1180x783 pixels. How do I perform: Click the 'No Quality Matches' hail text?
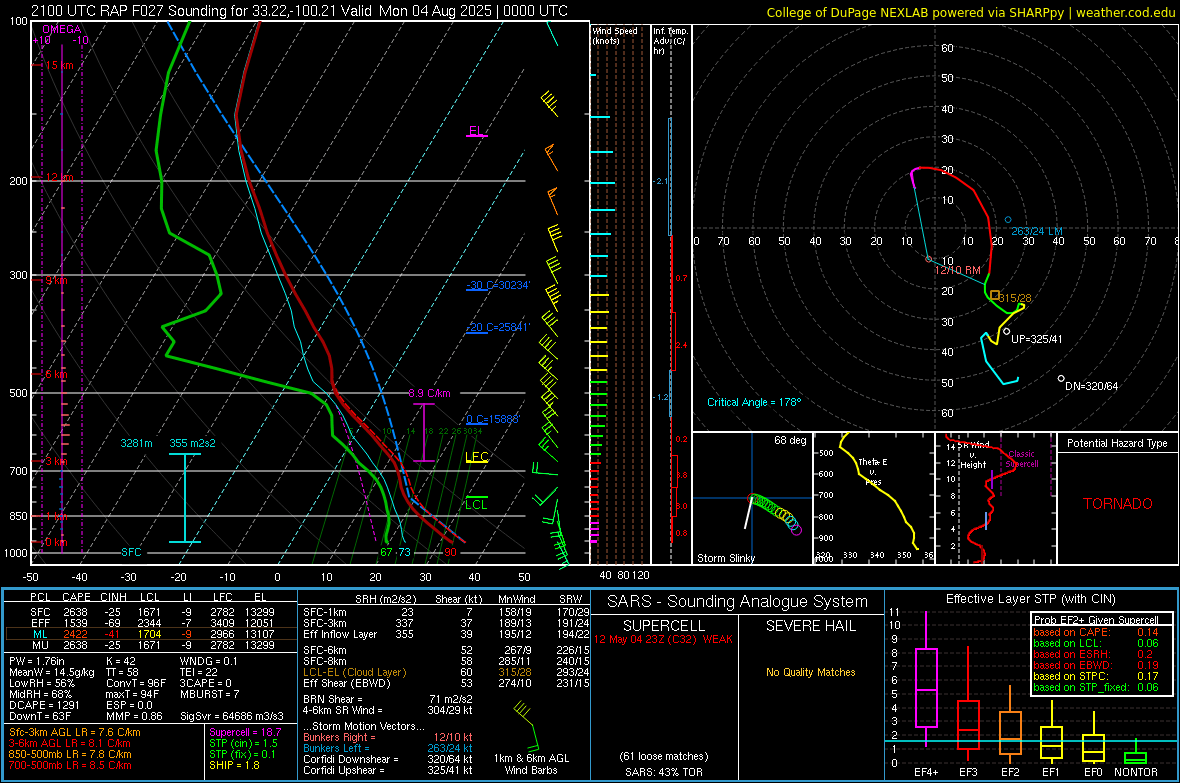810,672
